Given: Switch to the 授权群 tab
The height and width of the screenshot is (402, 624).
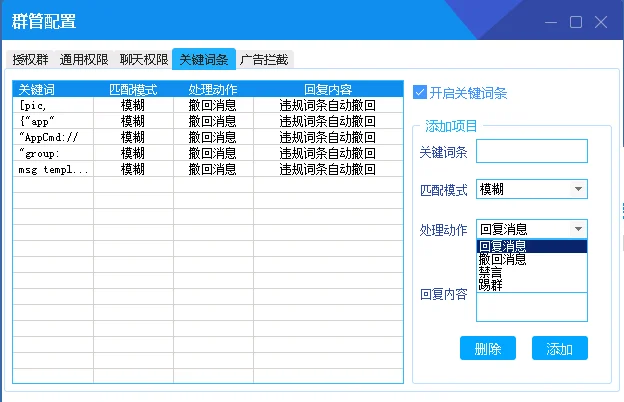Looking at the screenshot, I should [x=30, y=60].
